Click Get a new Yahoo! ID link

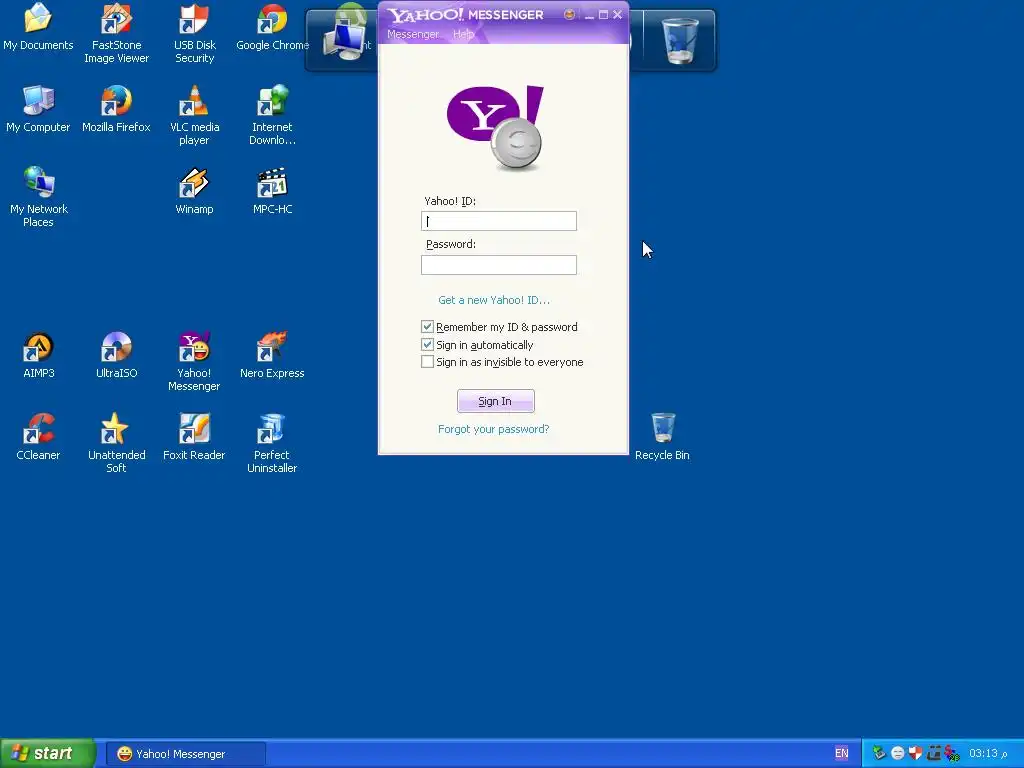tap(494, 300)
